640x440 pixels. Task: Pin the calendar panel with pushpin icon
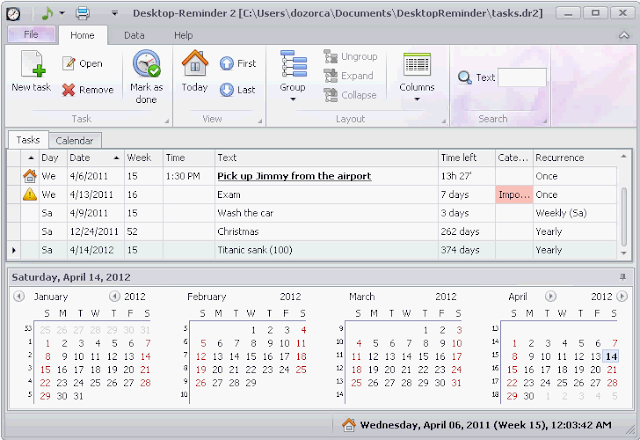(x=623, y=277)
